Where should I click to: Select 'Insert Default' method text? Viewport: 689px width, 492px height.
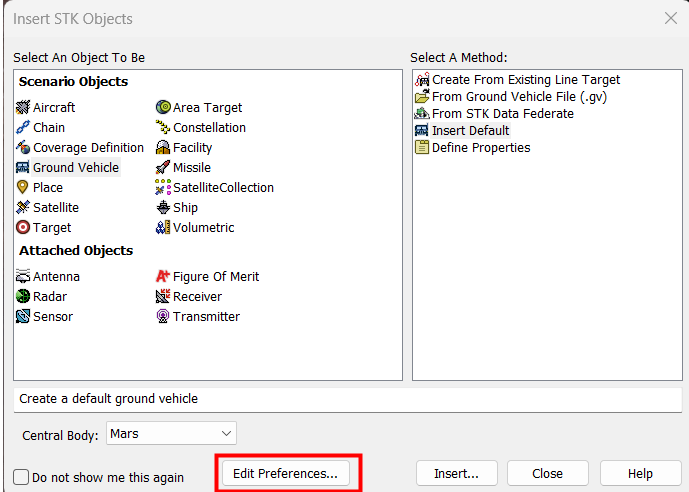tap(471, 130)
